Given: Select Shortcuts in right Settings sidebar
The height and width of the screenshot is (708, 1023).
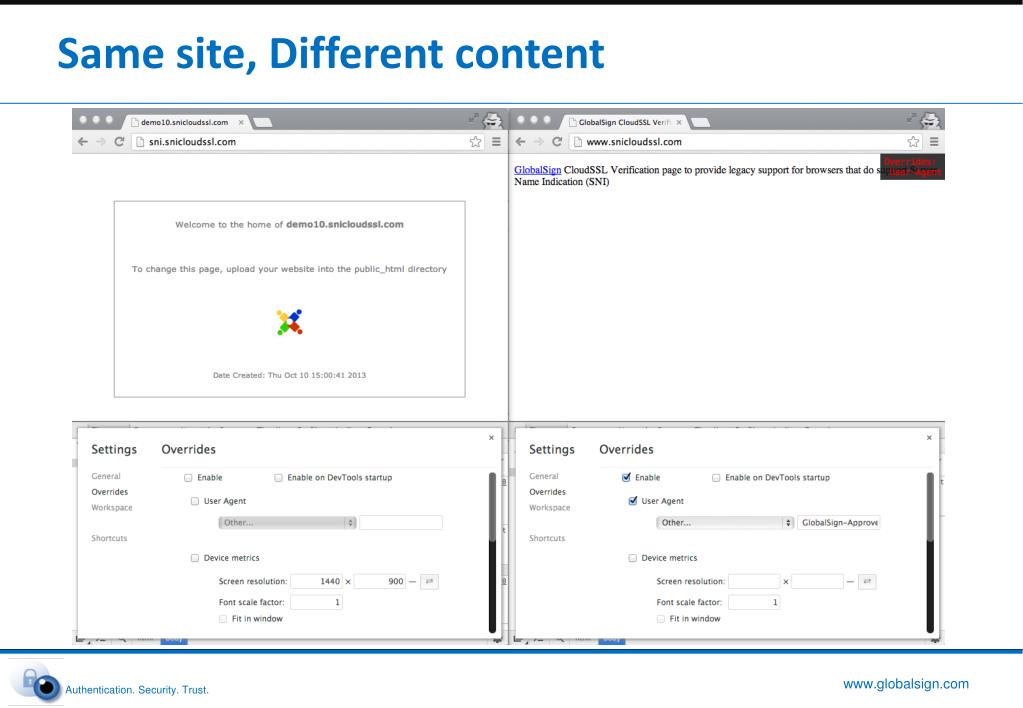Looking at the screenshot, I should click(547, 538).
